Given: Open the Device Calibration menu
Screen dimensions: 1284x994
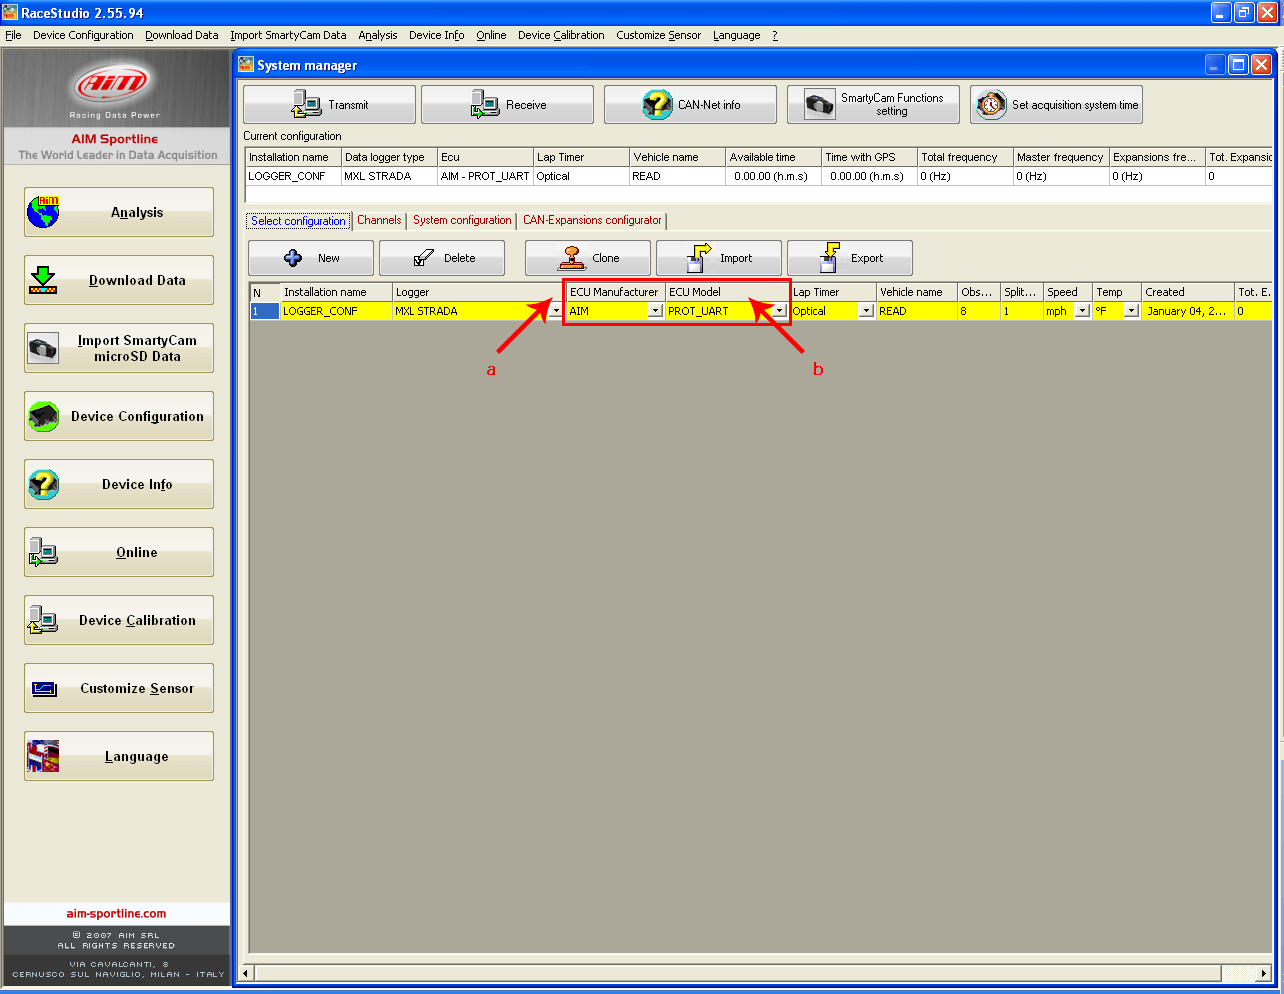Looking at the screenshot, I should tap(561, 35).
